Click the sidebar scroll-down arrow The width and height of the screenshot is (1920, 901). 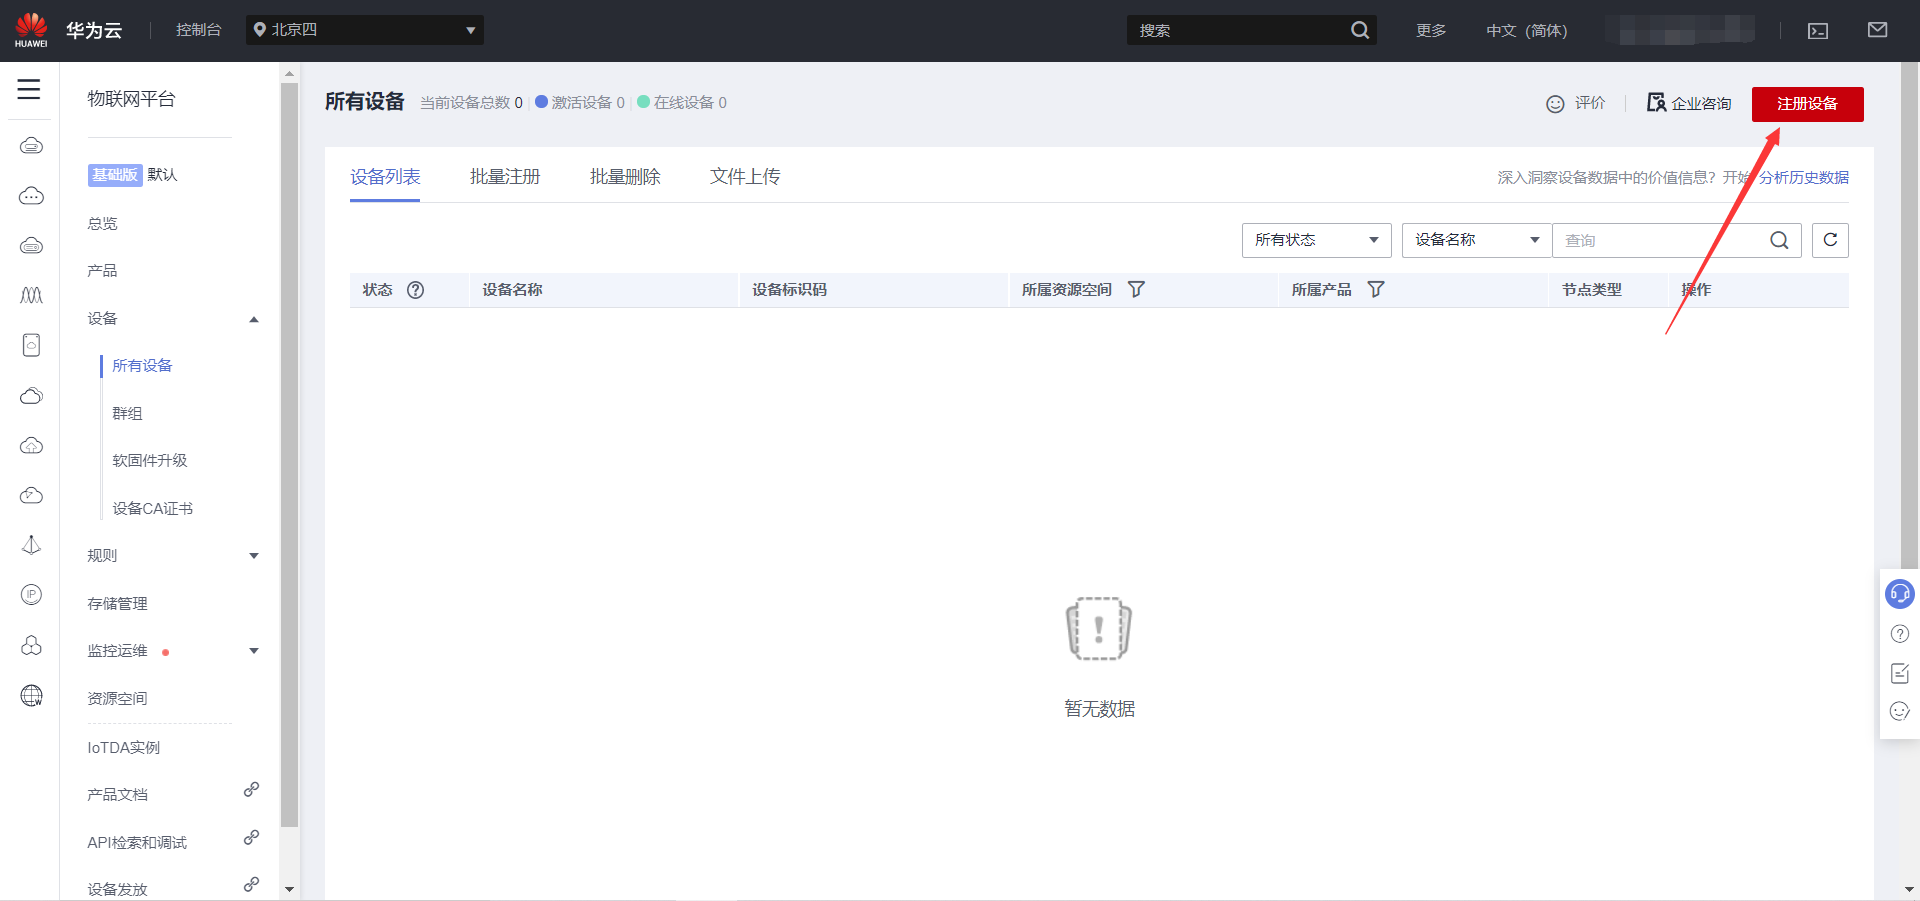click(x=289, y=889)
